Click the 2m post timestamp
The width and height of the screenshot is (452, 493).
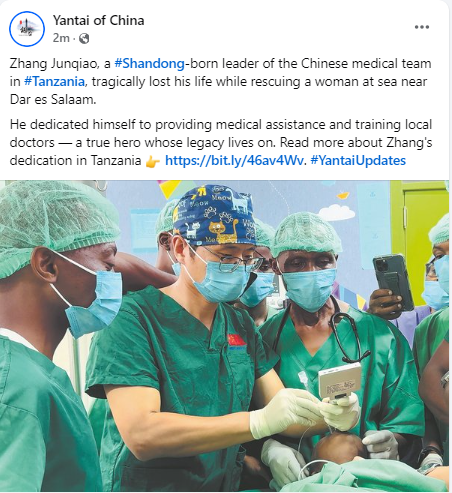[61, 38]
